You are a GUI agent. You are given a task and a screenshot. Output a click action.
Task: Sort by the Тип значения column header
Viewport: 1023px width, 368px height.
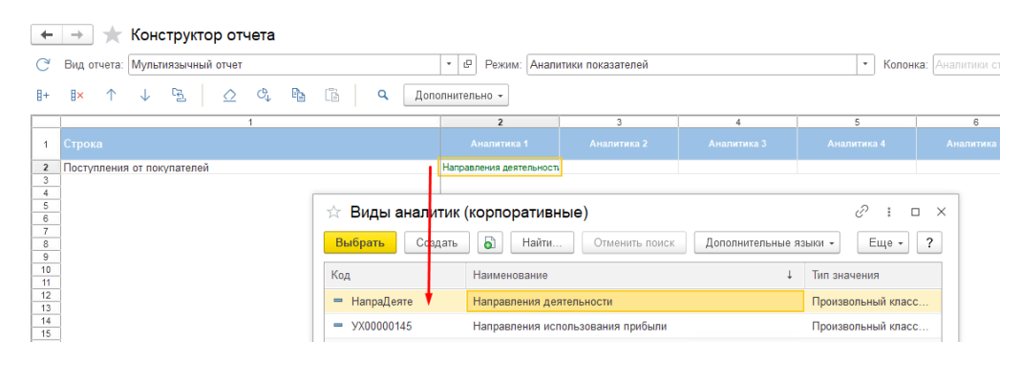873,275
